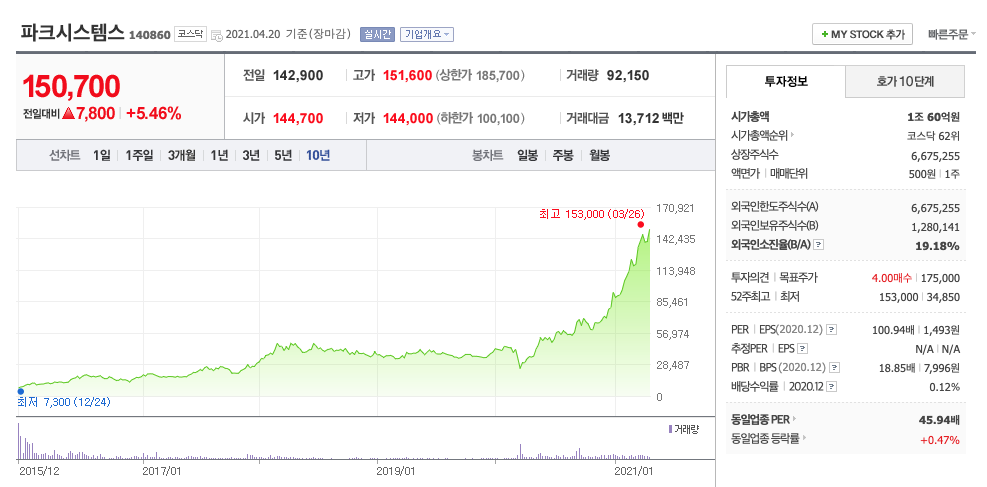Click the stock code 140860
This screenshot has width=987, height=487.
click(149, 35)
